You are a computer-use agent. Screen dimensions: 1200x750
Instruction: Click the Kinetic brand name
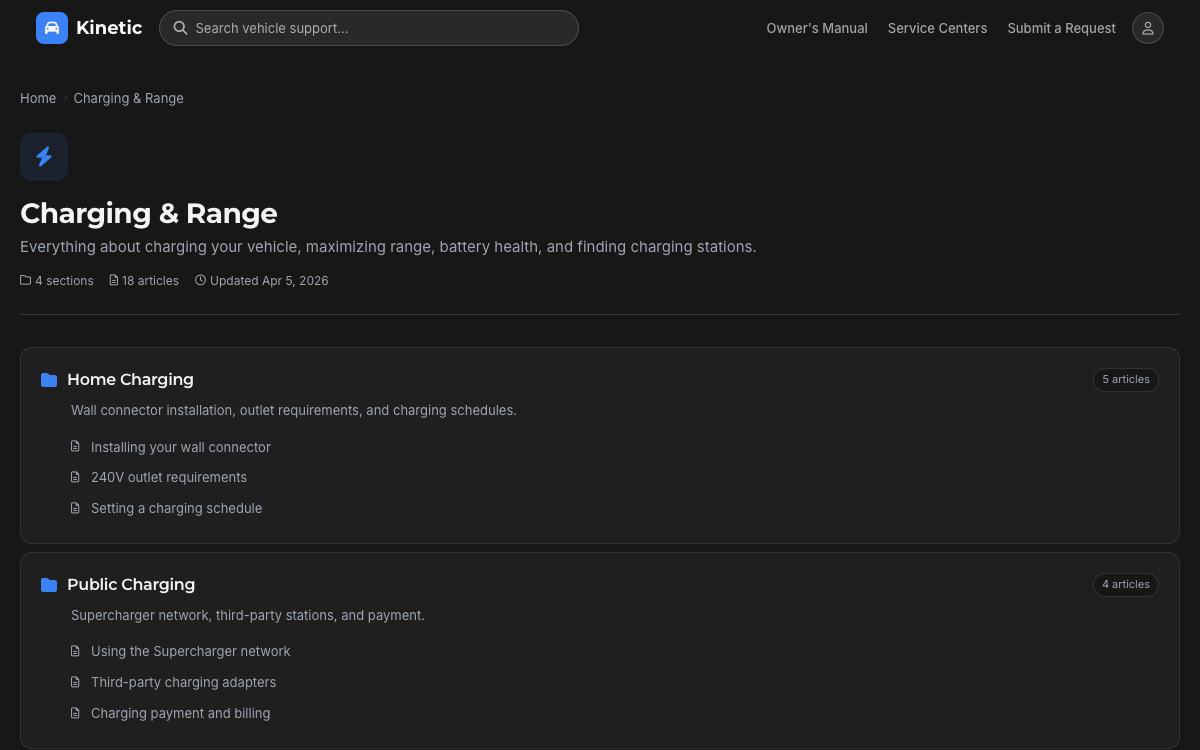109,28
